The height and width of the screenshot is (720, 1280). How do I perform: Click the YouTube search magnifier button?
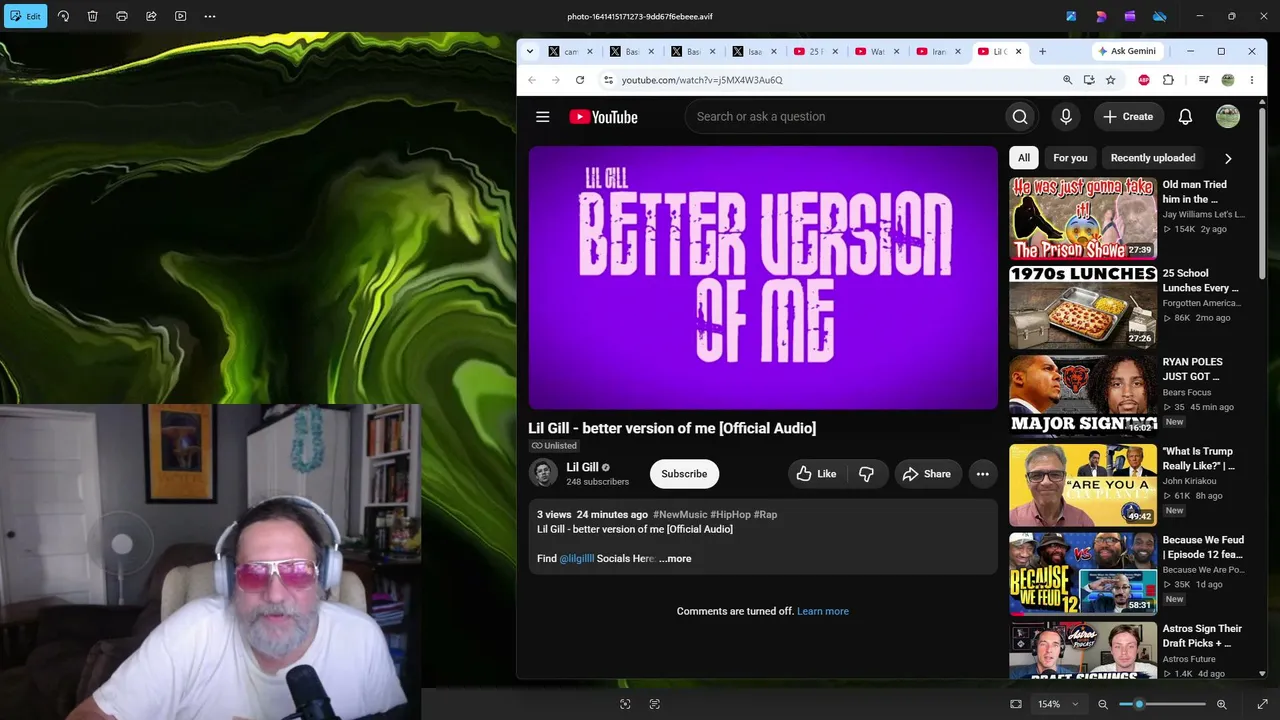(1020, 117)
